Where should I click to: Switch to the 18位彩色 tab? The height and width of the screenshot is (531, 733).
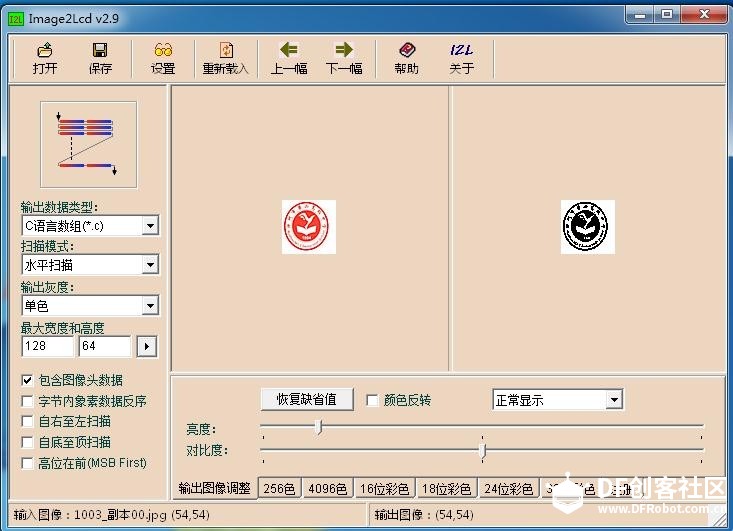[x=446, y=489]
